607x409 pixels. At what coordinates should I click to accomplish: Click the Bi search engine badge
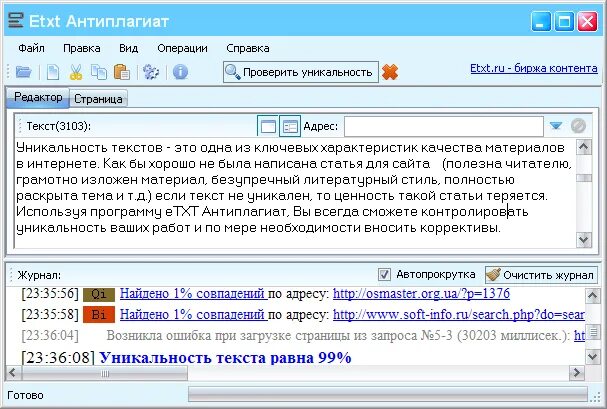[x=99, y=315]
